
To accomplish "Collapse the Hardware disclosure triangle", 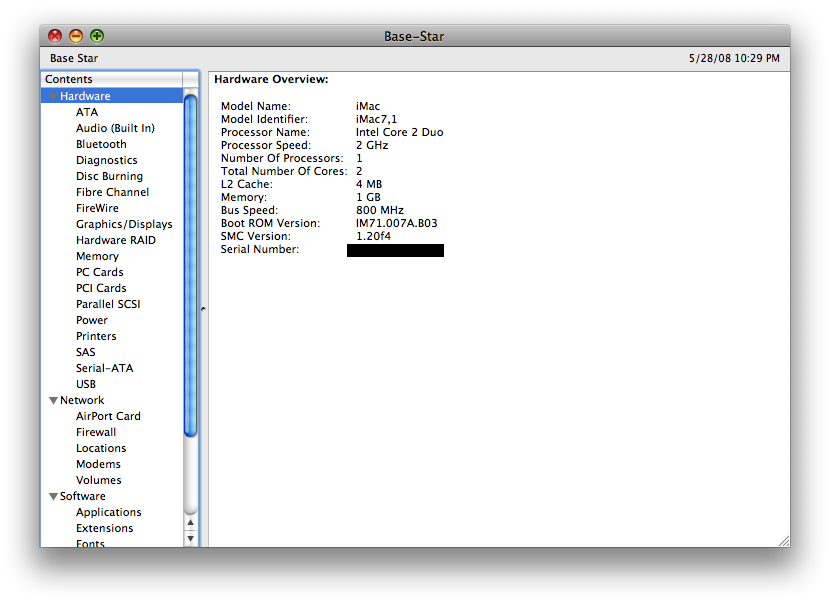I will click(x=53, y=96).
